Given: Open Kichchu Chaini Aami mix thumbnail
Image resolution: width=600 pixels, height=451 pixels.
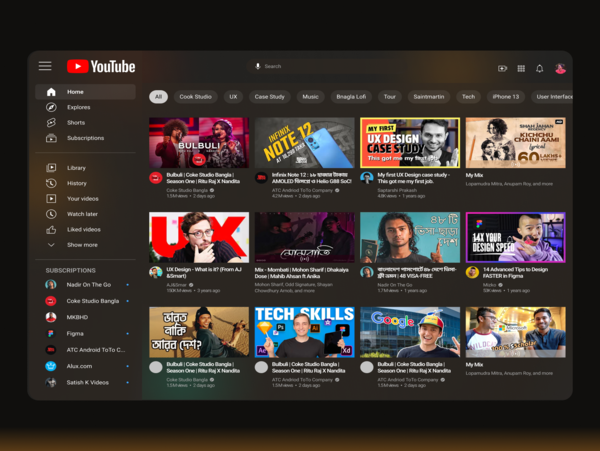Looking at the screenshot, I should [515, 143].
